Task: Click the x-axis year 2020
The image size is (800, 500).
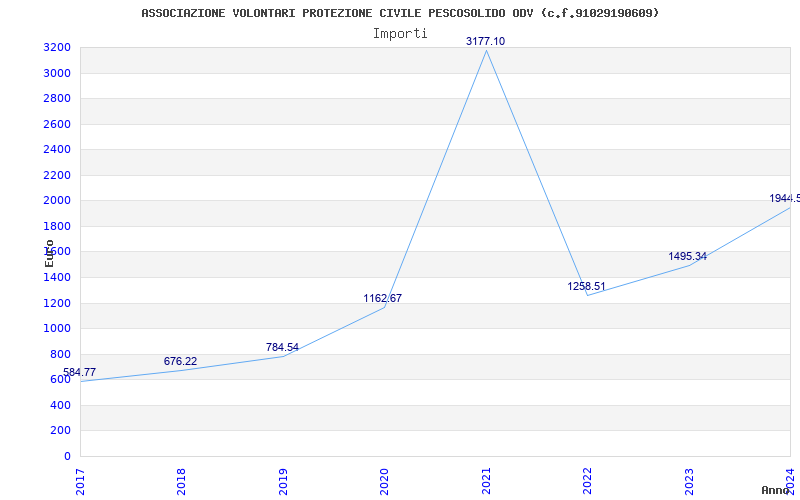Action: click(384, 481)
